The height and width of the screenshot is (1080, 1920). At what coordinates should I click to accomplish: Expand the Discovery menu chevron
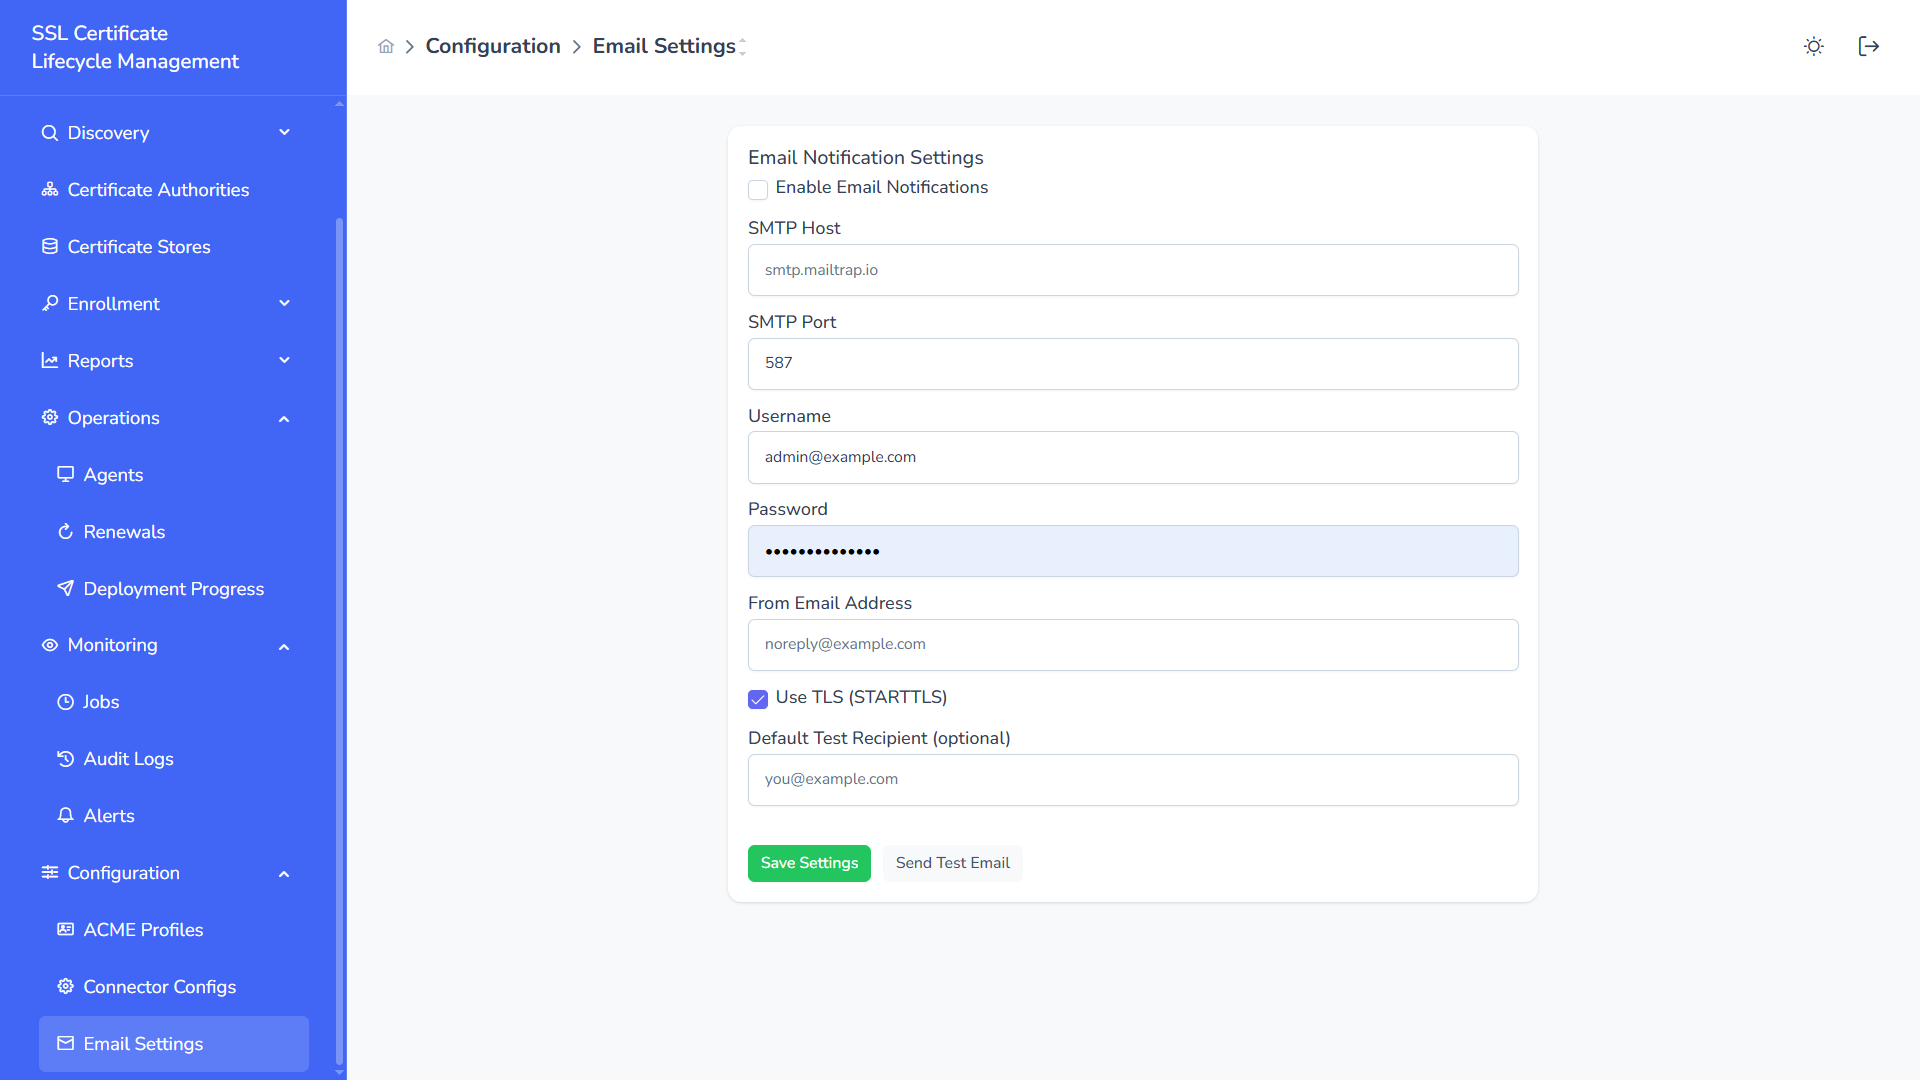coord(284,133)
